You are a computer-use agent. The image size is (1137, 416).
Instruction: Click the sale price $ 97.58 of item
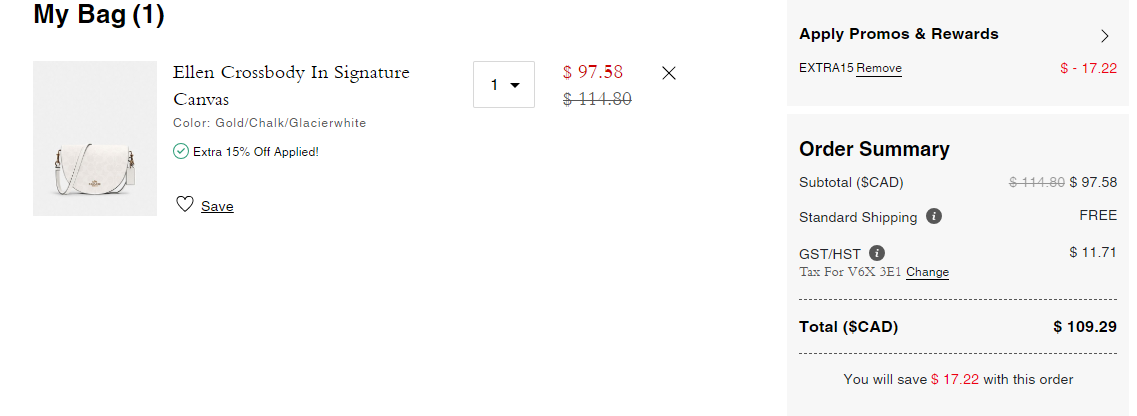tap(593, 72)
